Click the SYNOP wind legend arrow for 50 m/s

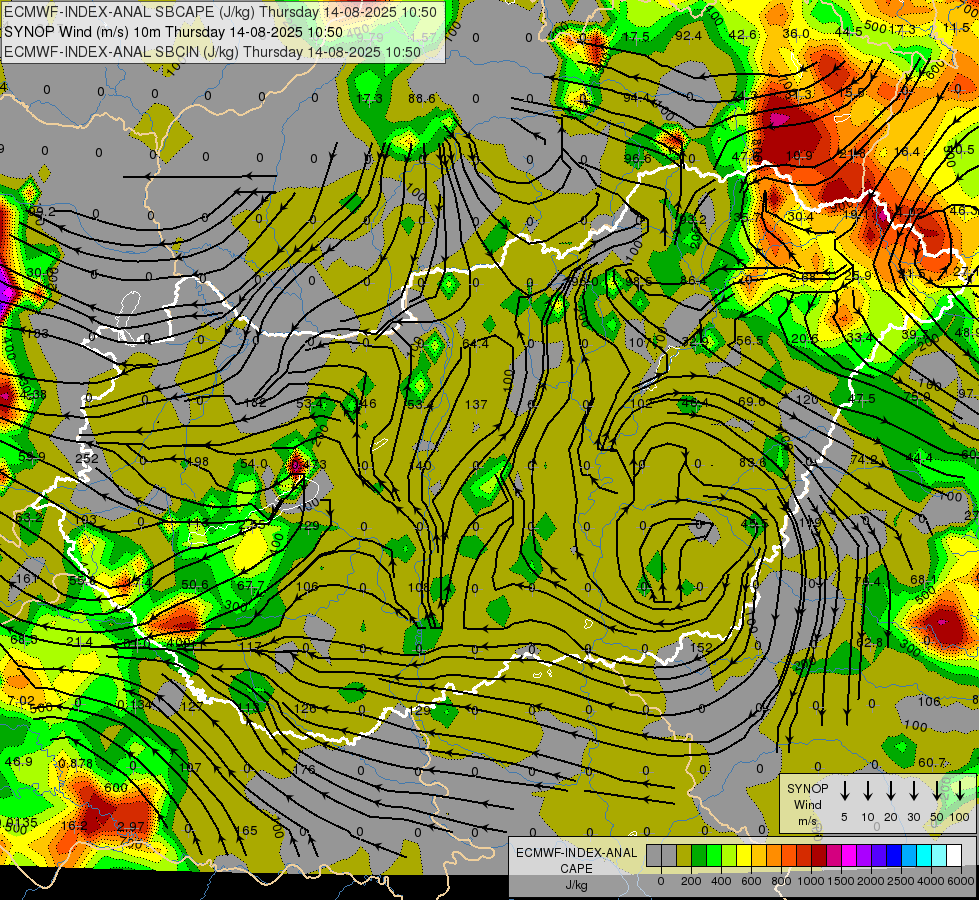(937, 791)
